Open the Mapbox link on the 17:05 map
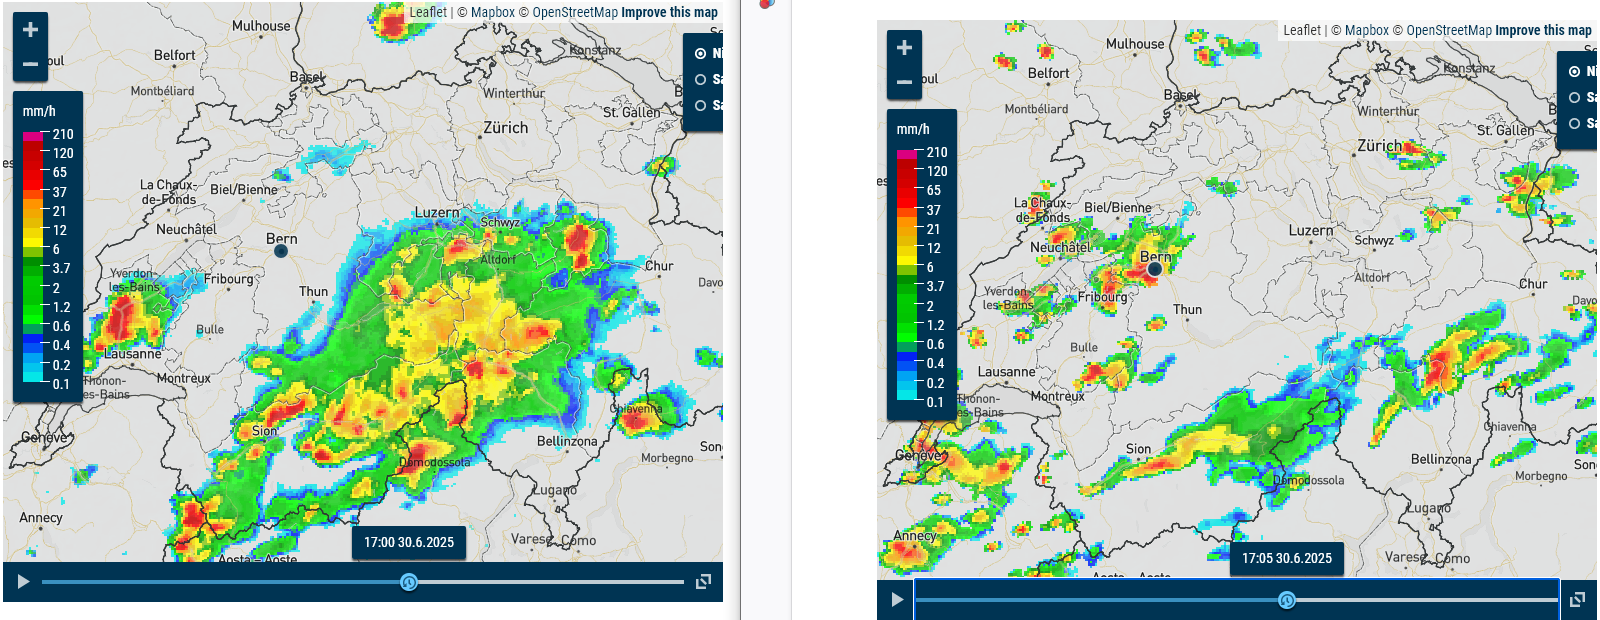Screen dimensions: 1600x620 (1367, 30)
